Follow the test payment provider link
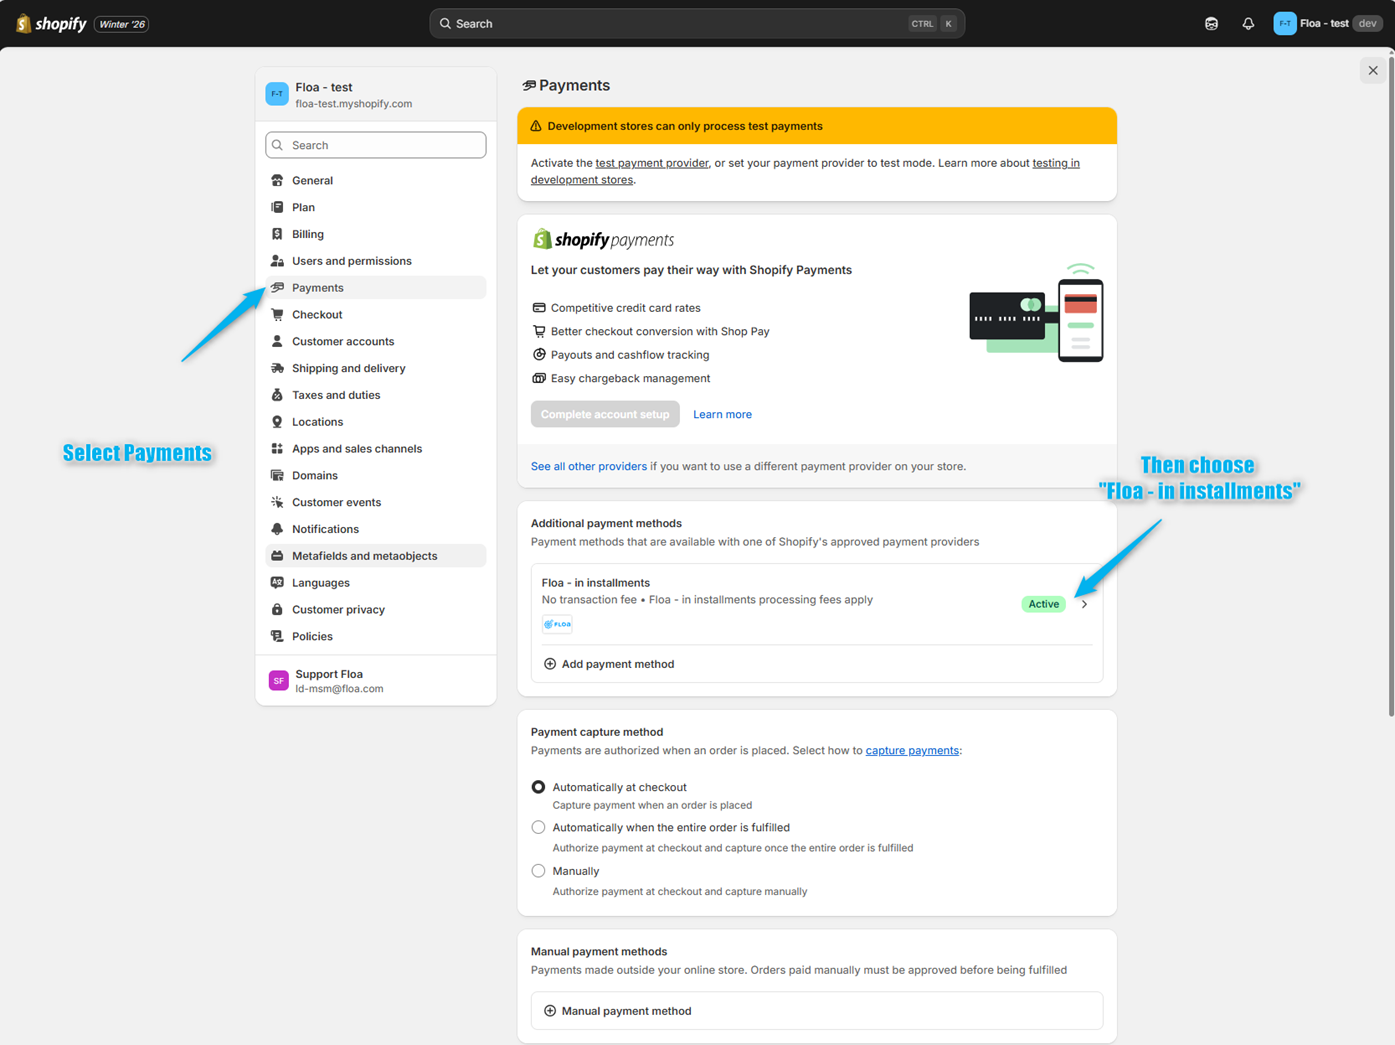Image resolution: width=1395 pixels, height=1045 pixels. pyautogui.click(x=652, y=163)
